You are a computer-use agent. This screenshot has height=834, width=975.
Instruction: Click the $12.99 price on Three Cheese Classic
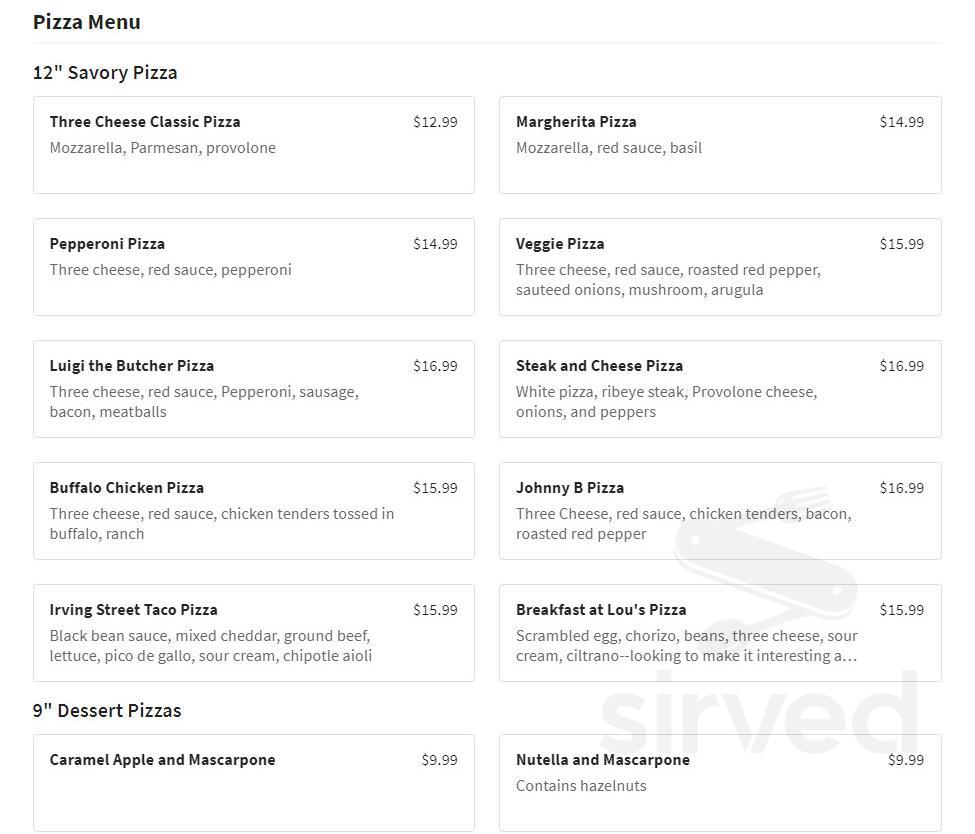click(x=435, y=122)
